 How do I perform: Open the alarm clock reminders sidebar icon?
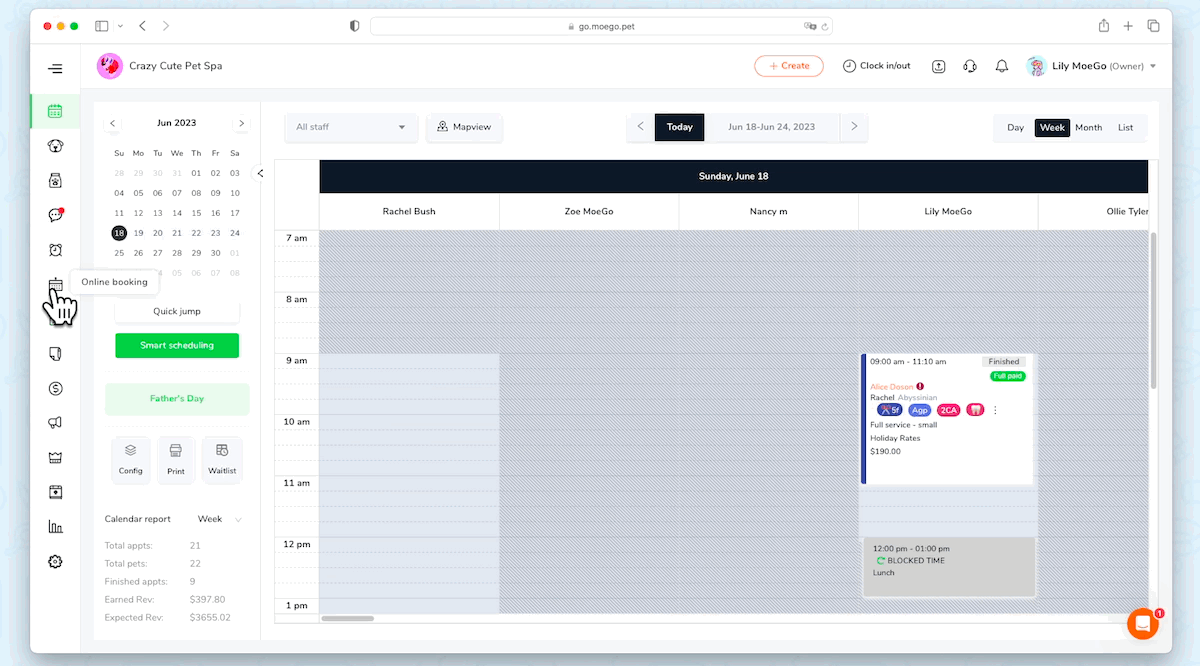55,250
